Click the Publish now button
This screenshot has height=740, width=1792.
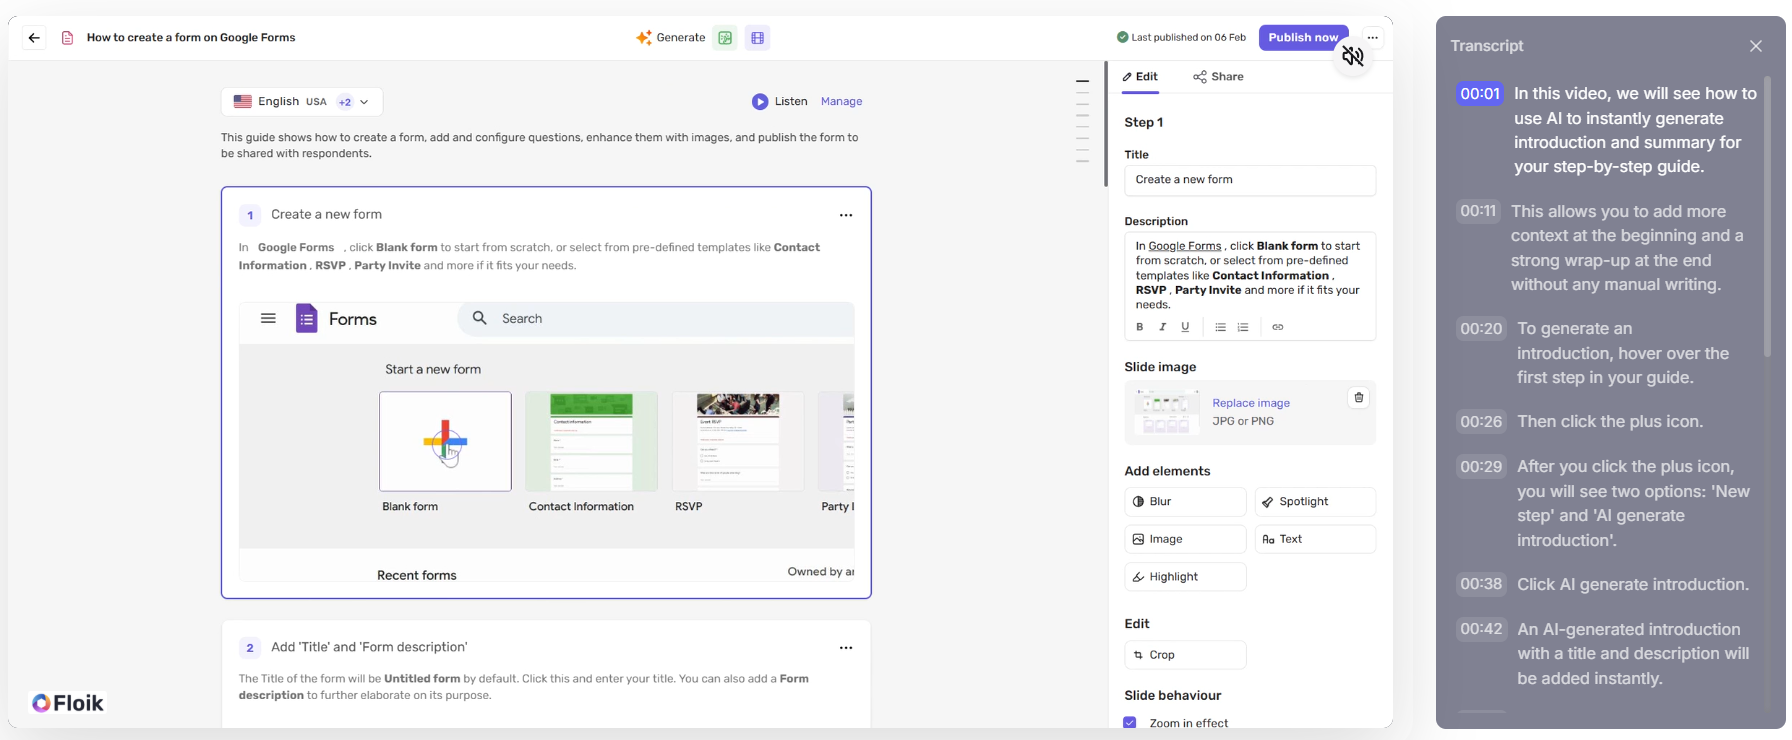1303,37
